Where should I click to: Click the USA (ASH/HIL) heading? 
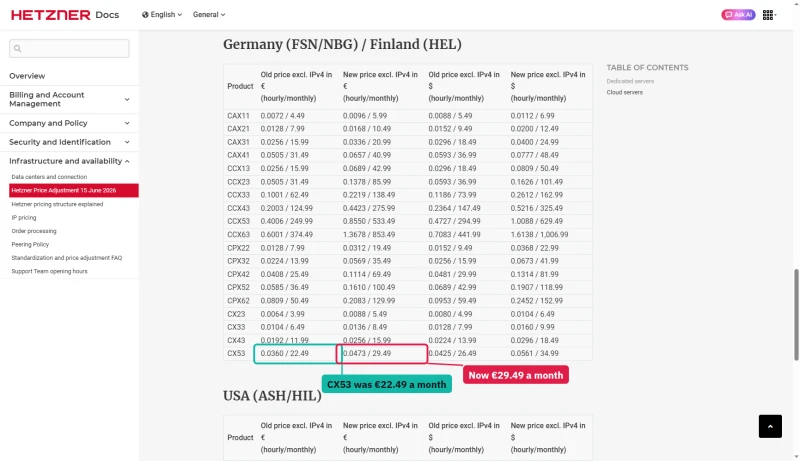coord(272,396)
